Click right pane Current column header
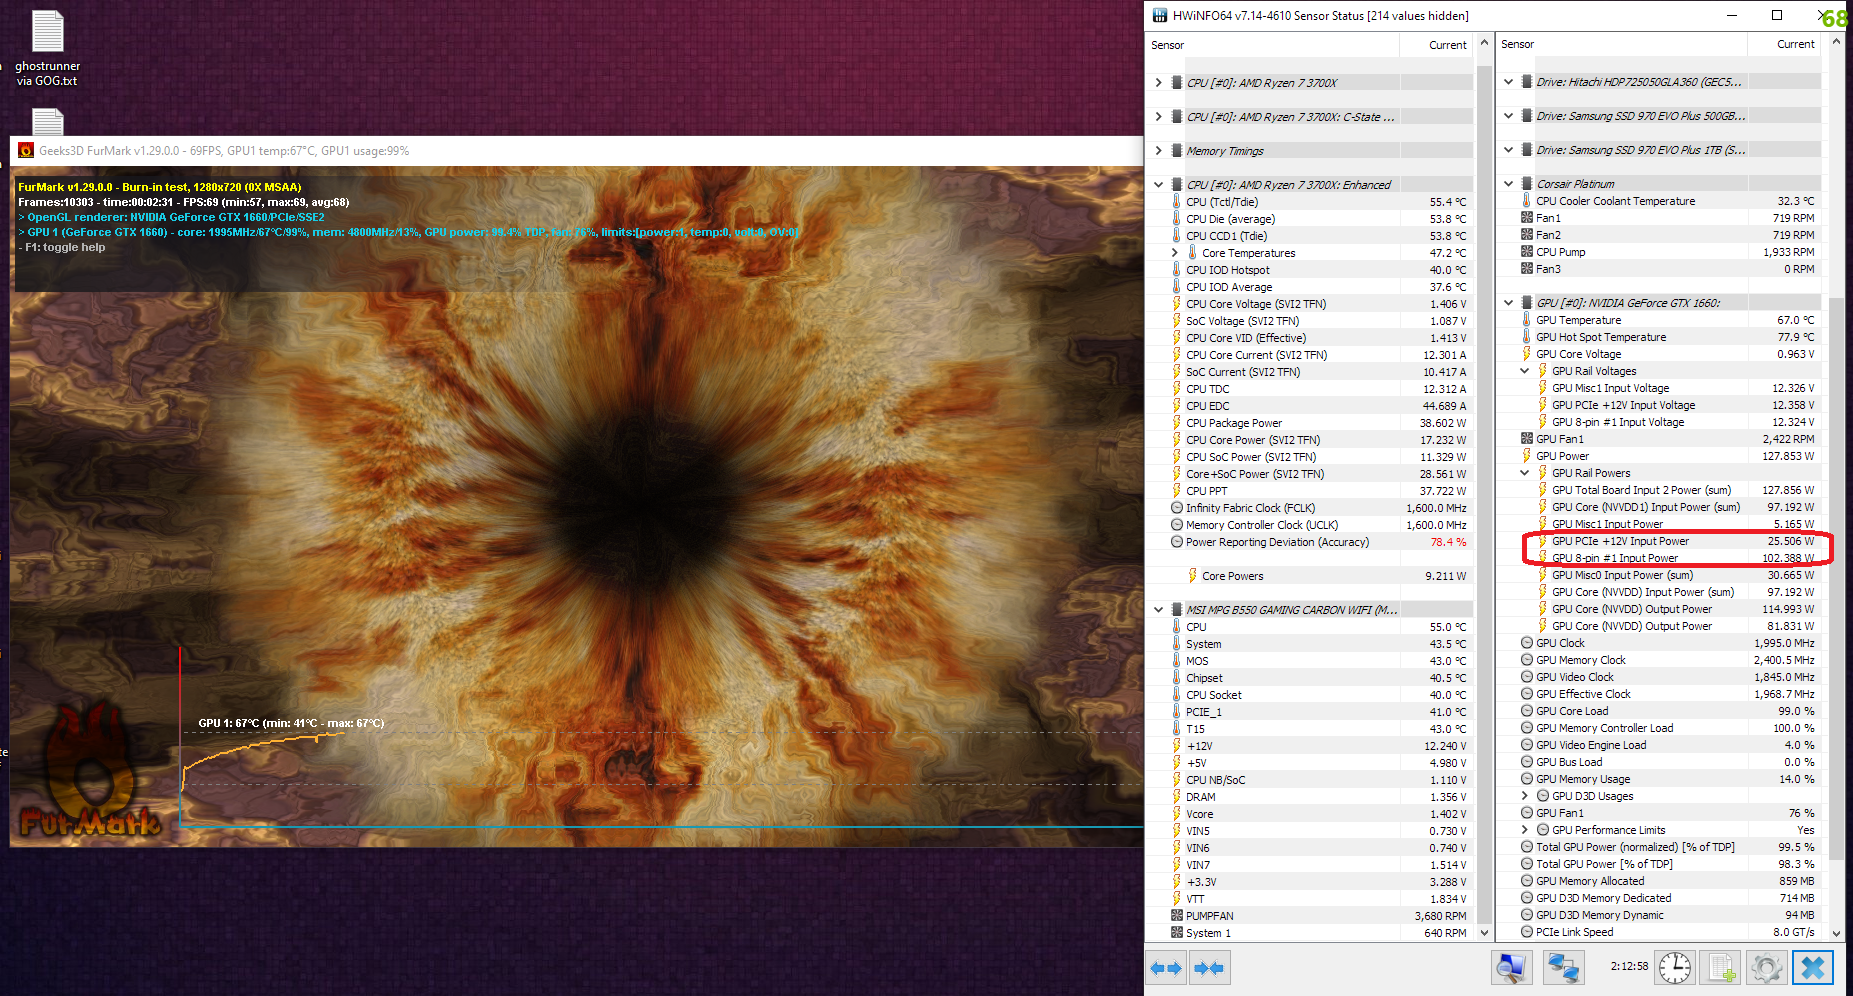The image size is (1853, 996). [1786, 44]
